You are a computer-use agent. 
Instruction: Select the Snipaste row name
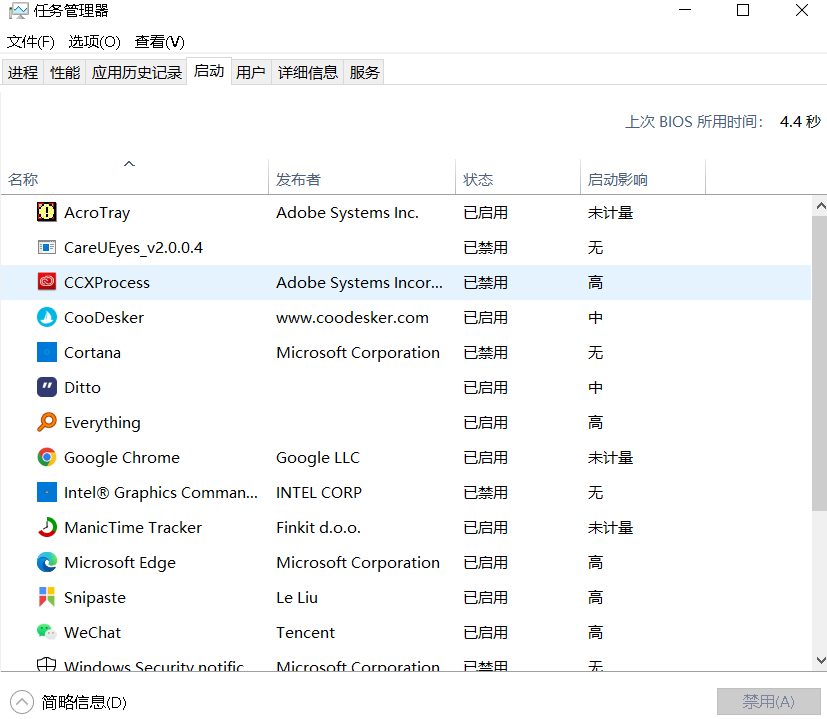pos(95,598)
